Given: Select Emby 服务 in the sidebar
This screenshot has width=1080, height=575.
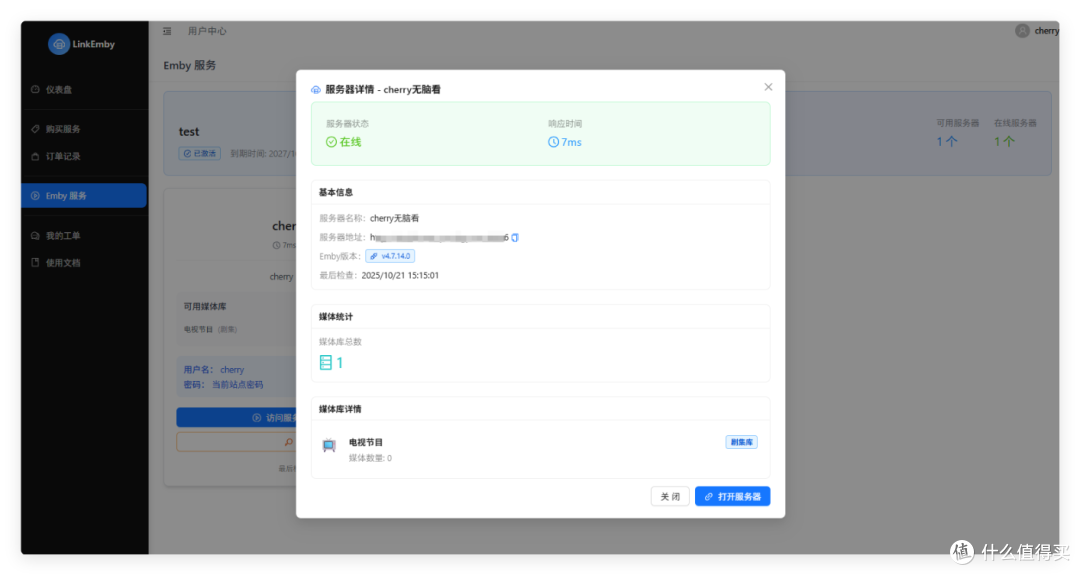Looking at the screenshot, I should point(84,196).
